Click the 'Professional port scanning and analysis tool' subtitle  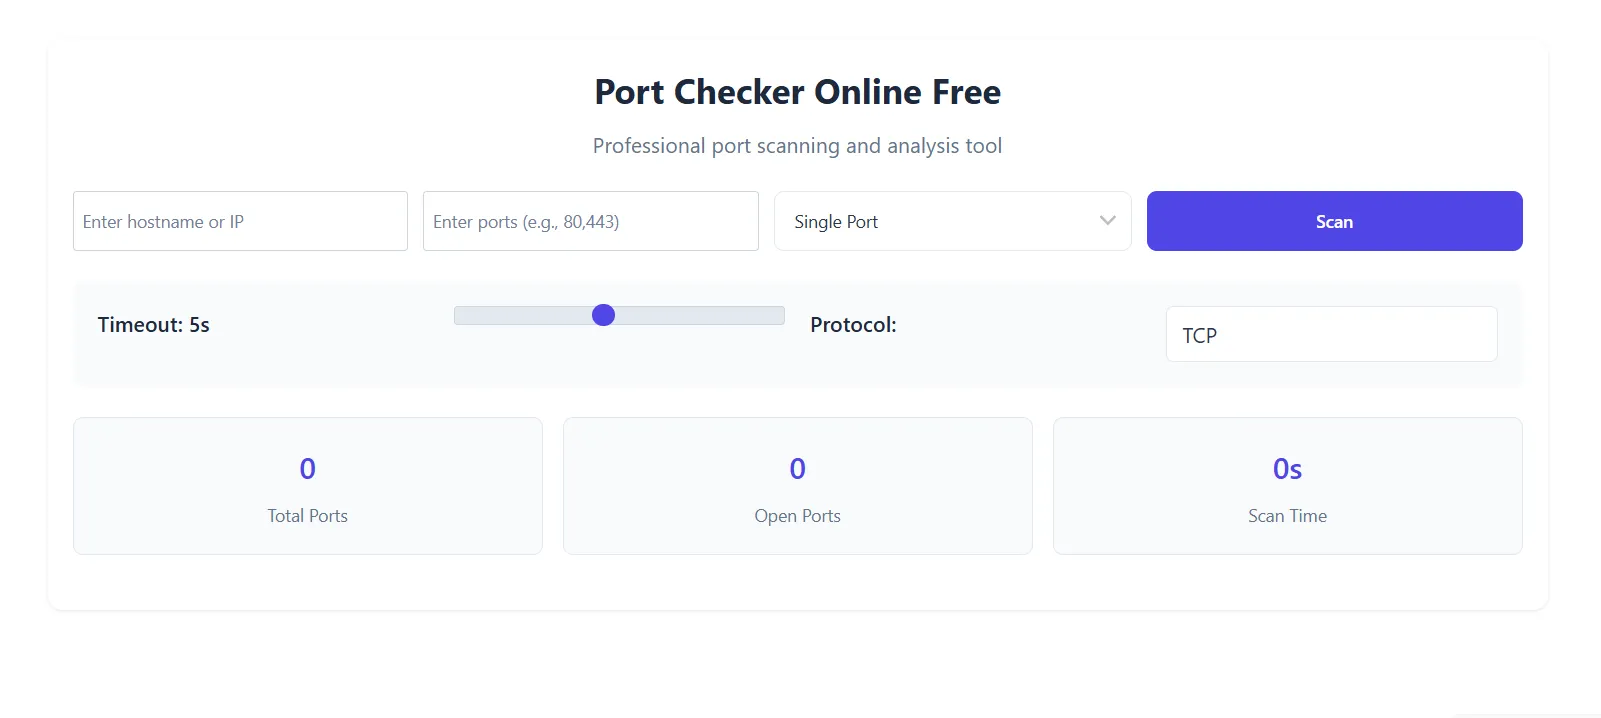797,146
